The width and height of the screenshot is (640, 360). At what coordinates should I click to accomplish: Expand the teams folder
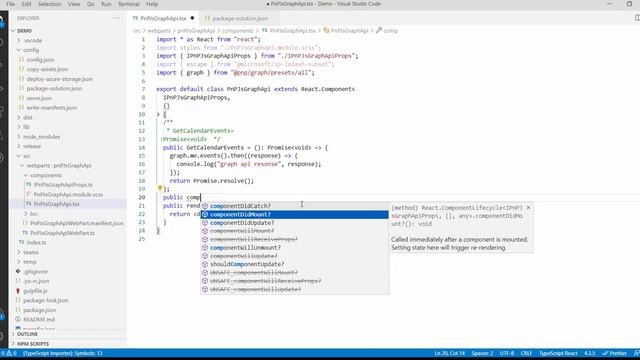68,252
